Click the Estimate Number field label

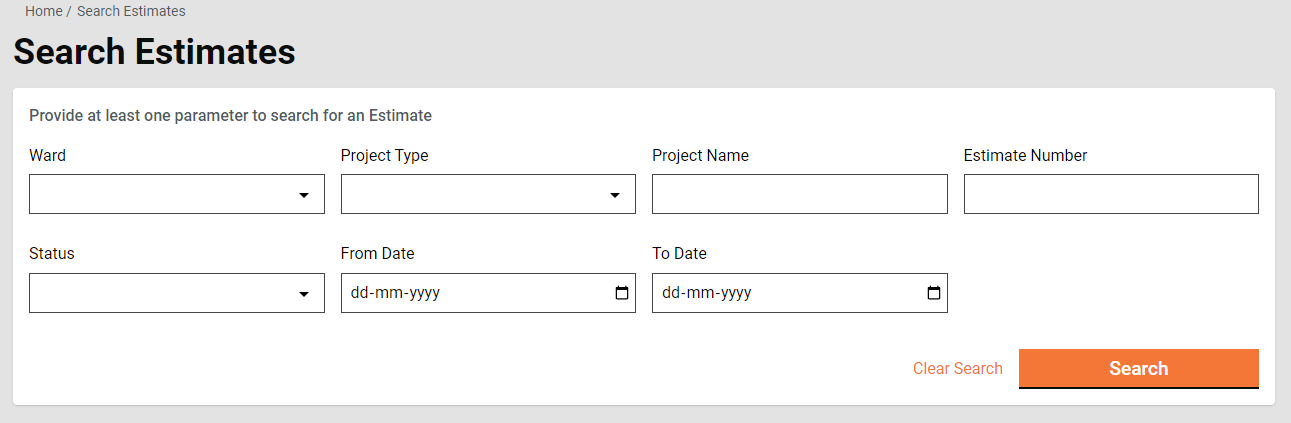pyautogui.click(x=1025, y=155)
